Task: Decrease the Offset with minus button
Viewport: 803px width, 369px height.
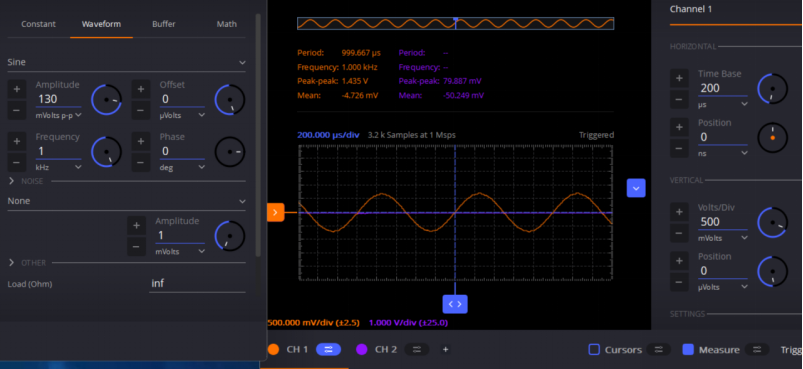Action: click(x=141, y=110)
